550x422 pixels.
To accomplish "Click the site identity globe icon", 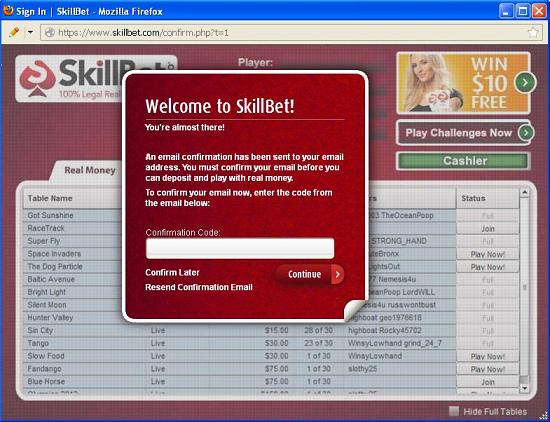I will pos(50,33).
